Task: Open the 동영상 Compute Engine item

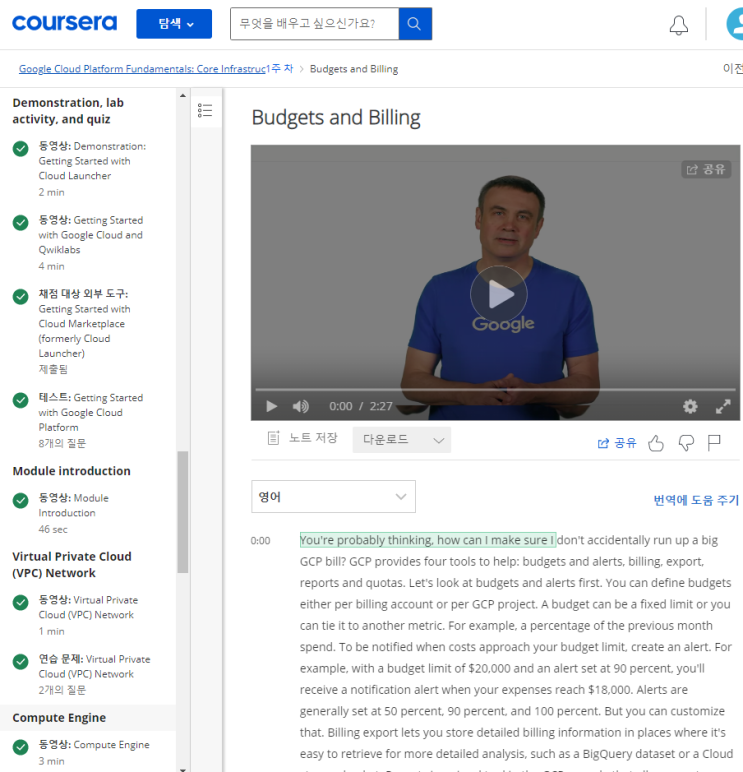Action: pos(94,752)
